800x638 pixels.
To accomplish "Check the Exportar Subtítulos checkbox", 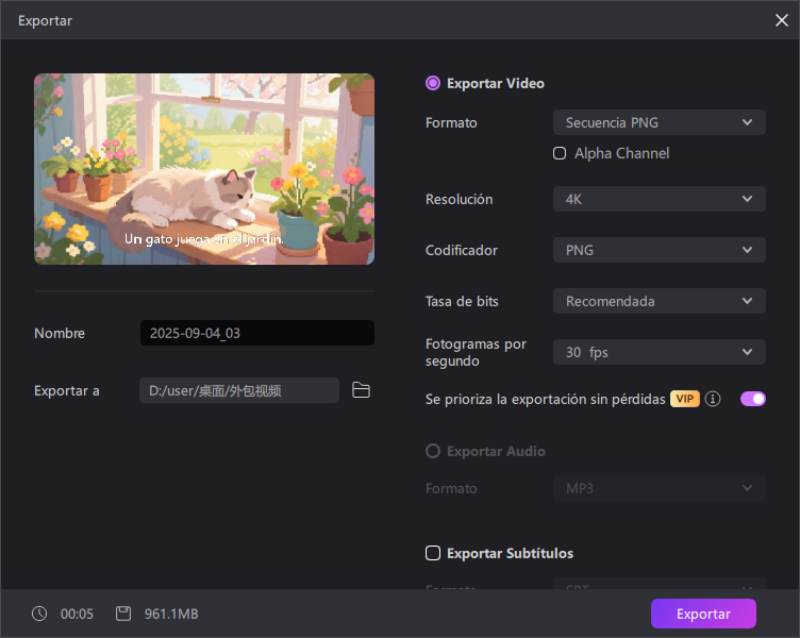I will tap(433, 553).
